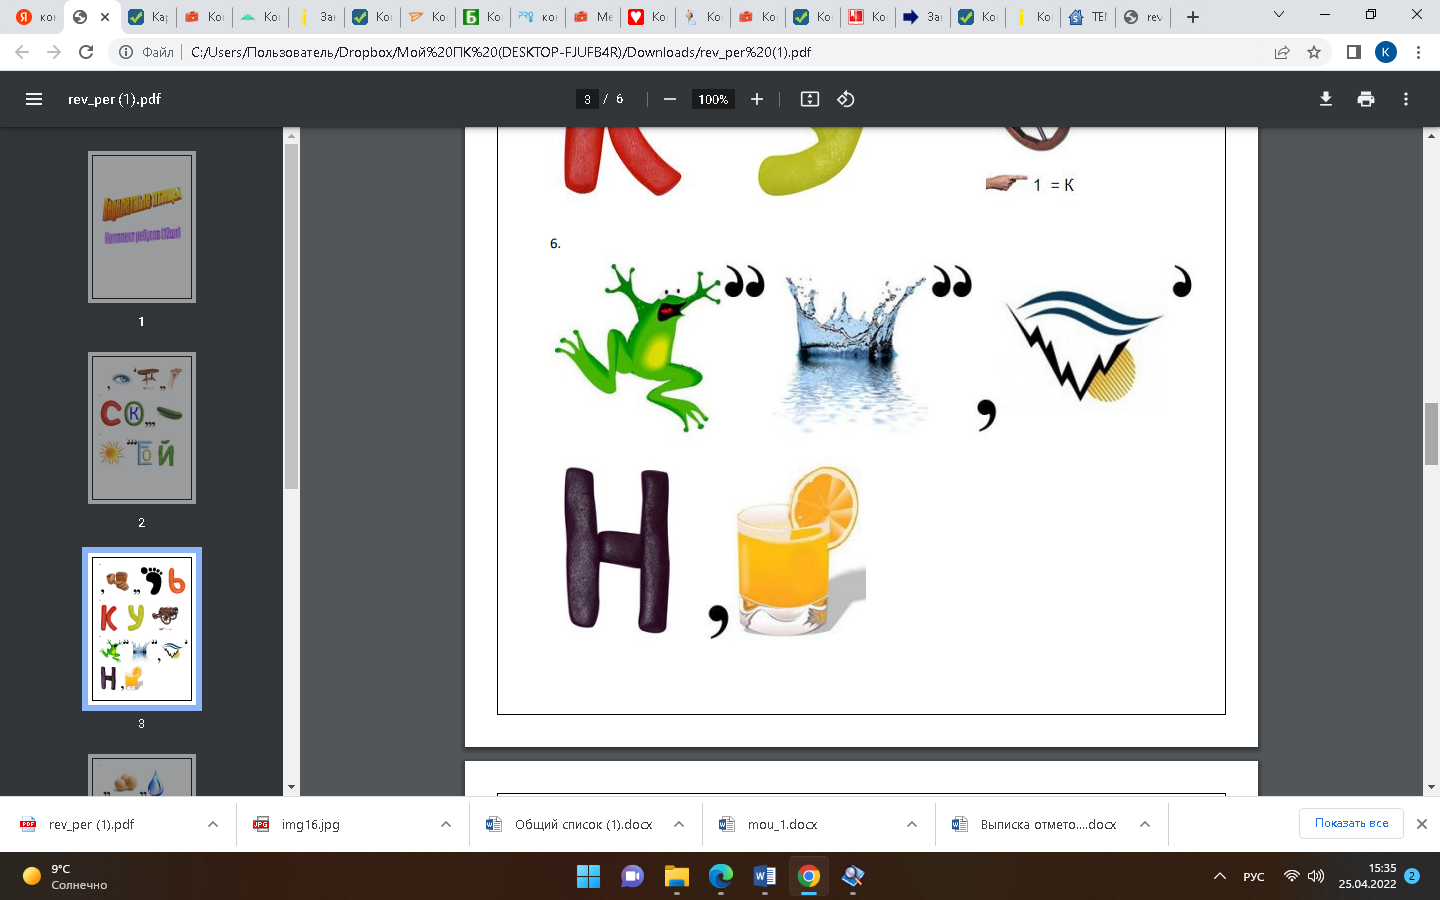Click the Показать все button
1440x900 pixels.
click(x=1351, y=823)
